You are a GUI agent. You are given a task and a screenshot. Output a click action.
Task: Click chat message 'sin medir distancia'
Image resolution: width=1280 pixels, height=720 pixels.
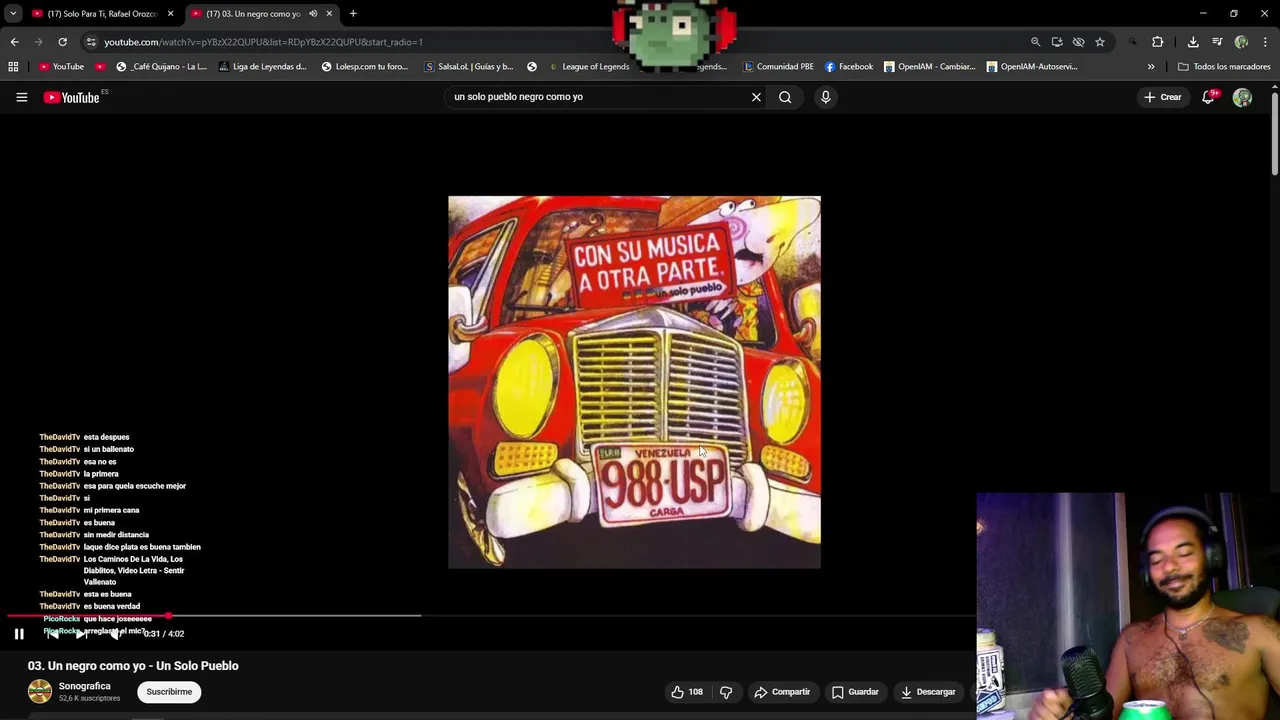click(x=116, y=535)
